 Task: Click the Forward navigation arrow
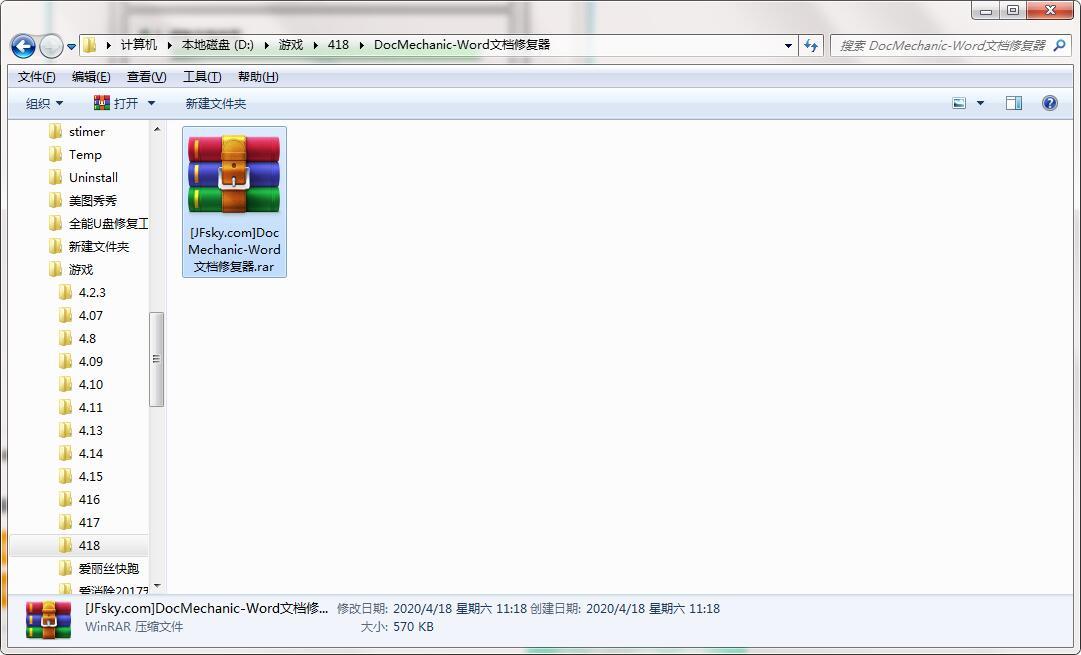point(51,46)
